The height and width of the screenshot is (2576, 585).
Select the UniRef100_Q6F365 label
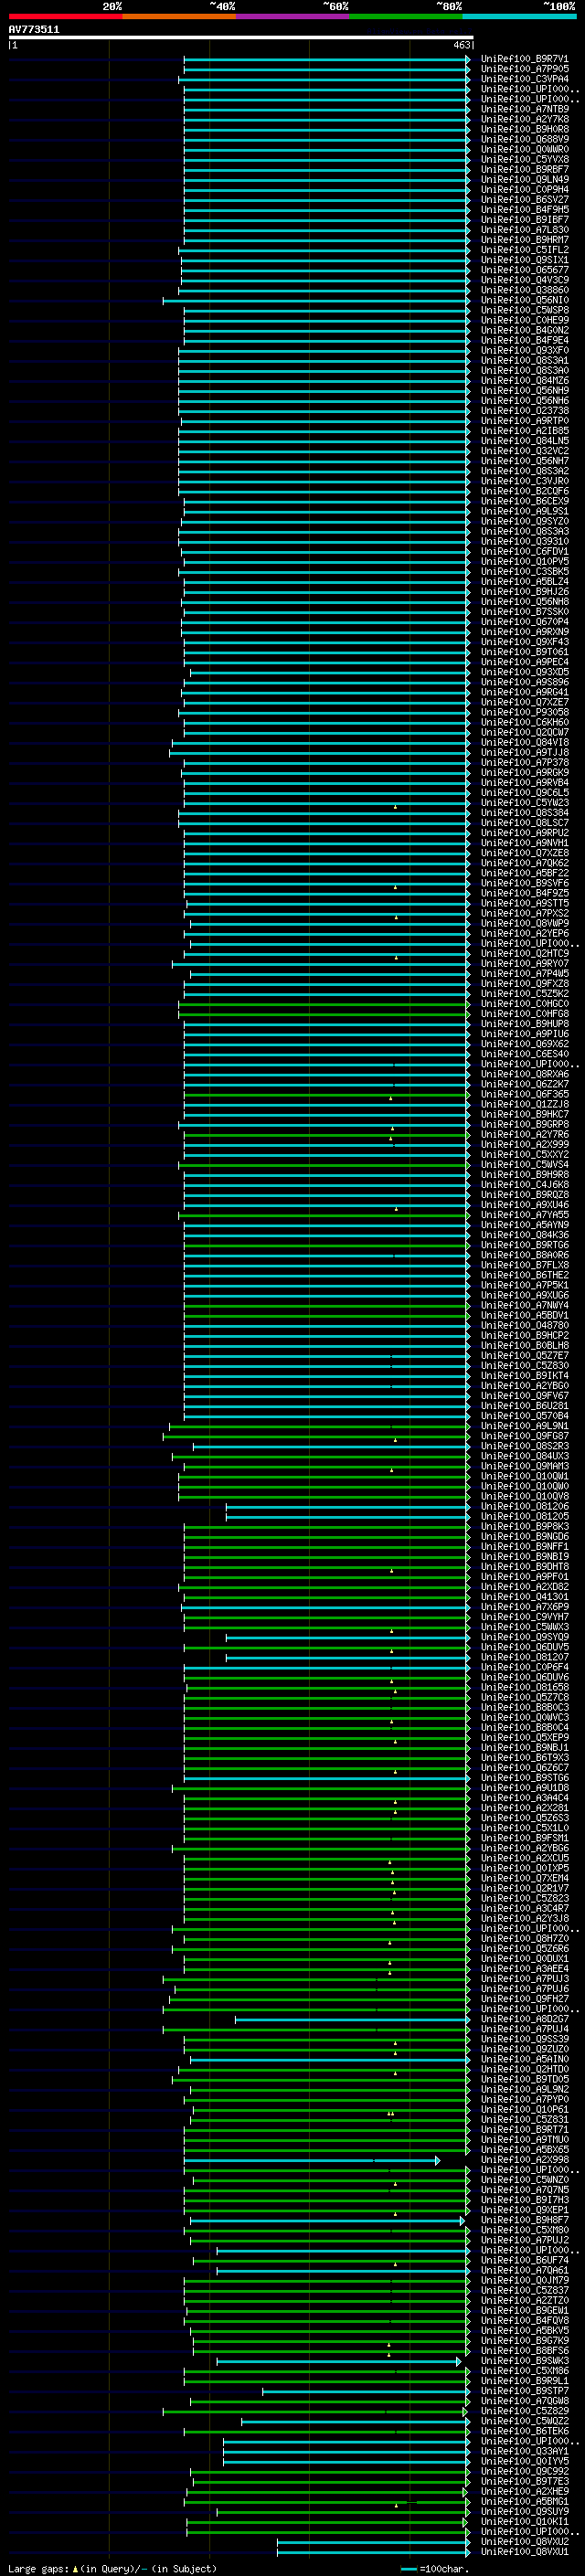pos(524,1094)
